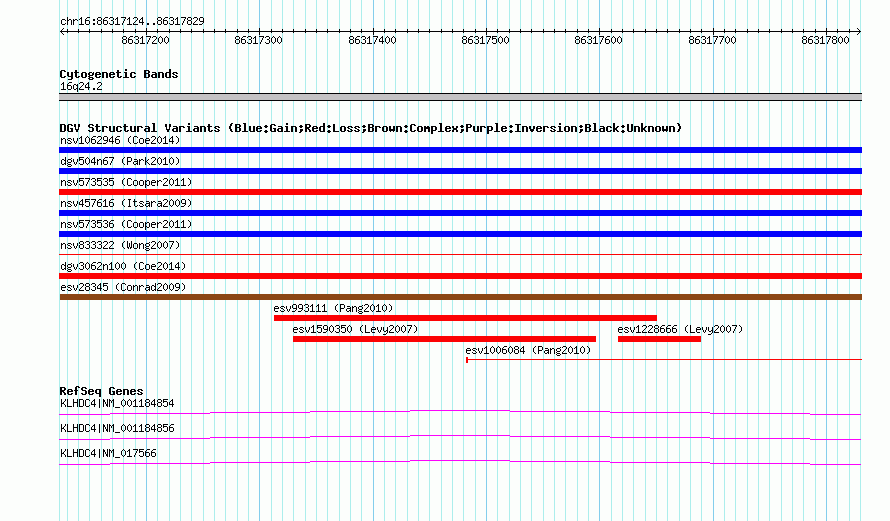The height and width of the screenshot is (521, 890).
Task: Click the dgv3062n100 (Coe2014) red bar
Action: [x=460, y=276]
